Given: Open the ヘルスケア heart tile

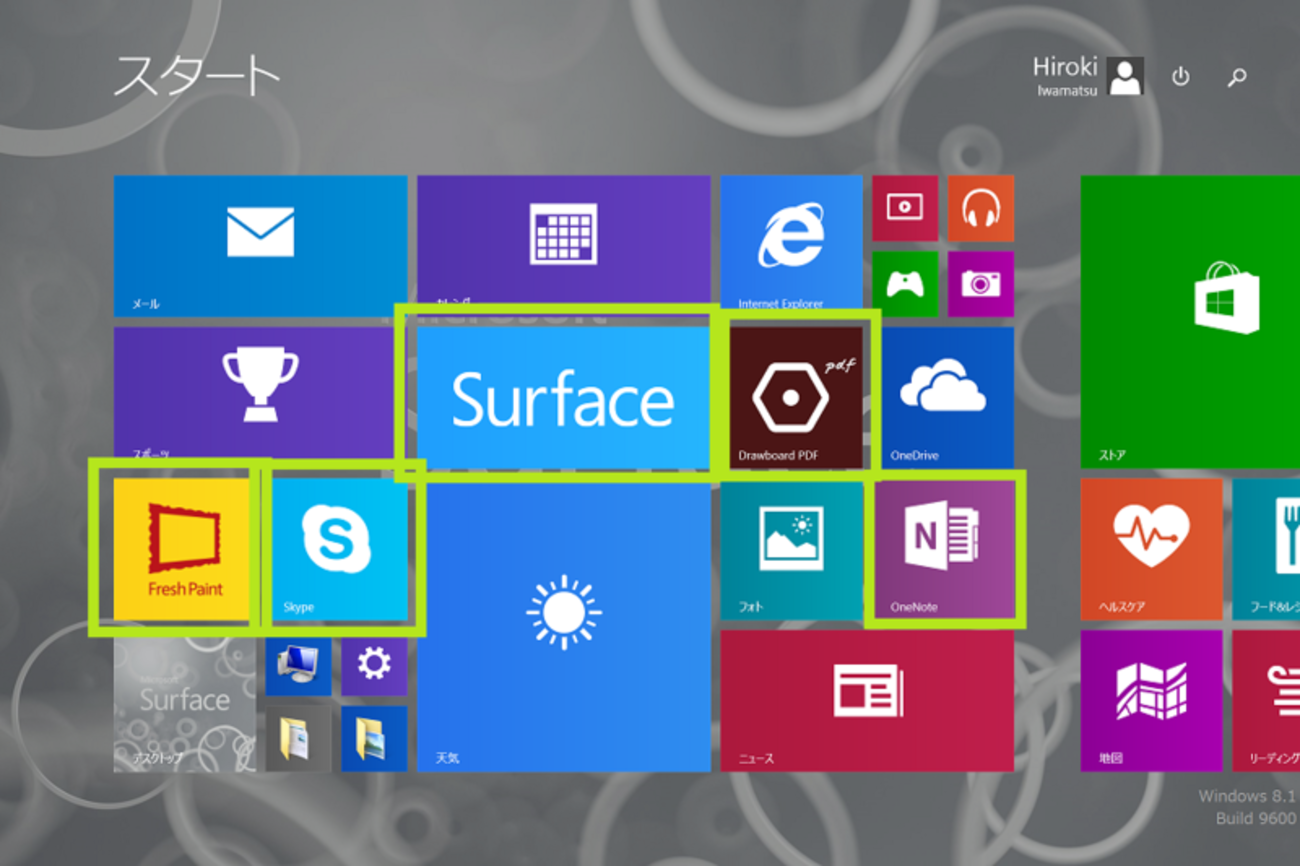Looking at the screenshot, I should point(1151,549).
